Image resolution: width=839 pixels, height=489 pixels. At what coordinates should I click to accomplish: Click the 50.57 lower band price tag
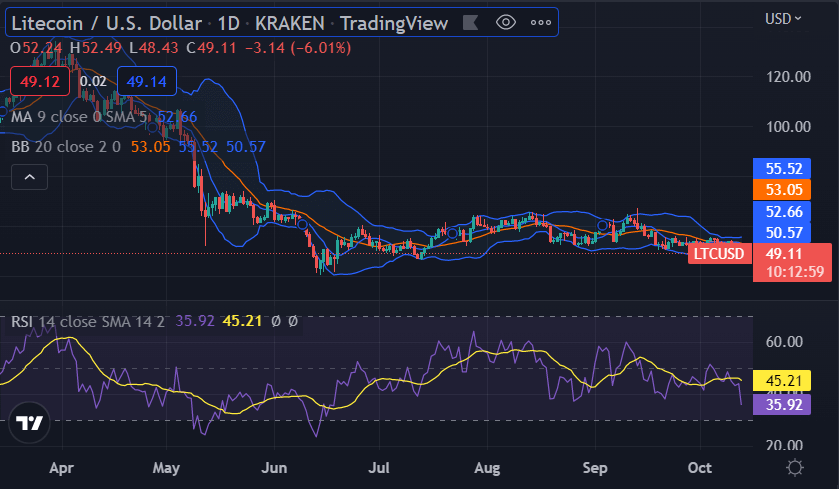(782, 233)
